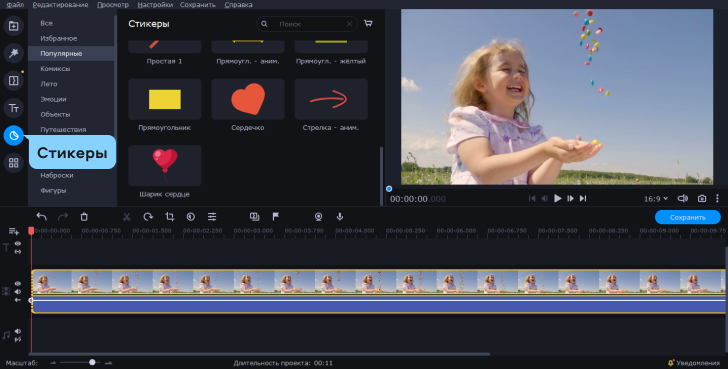Viewport: 728px width, 369px height.
Task: Click the timeline Масштаб zoom slider
Action: pos(81,362)
